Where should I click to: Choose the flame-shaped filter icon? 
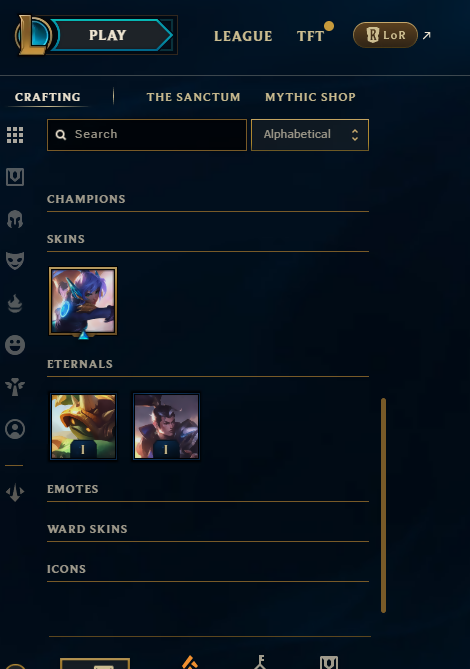[x=15, y=303]
